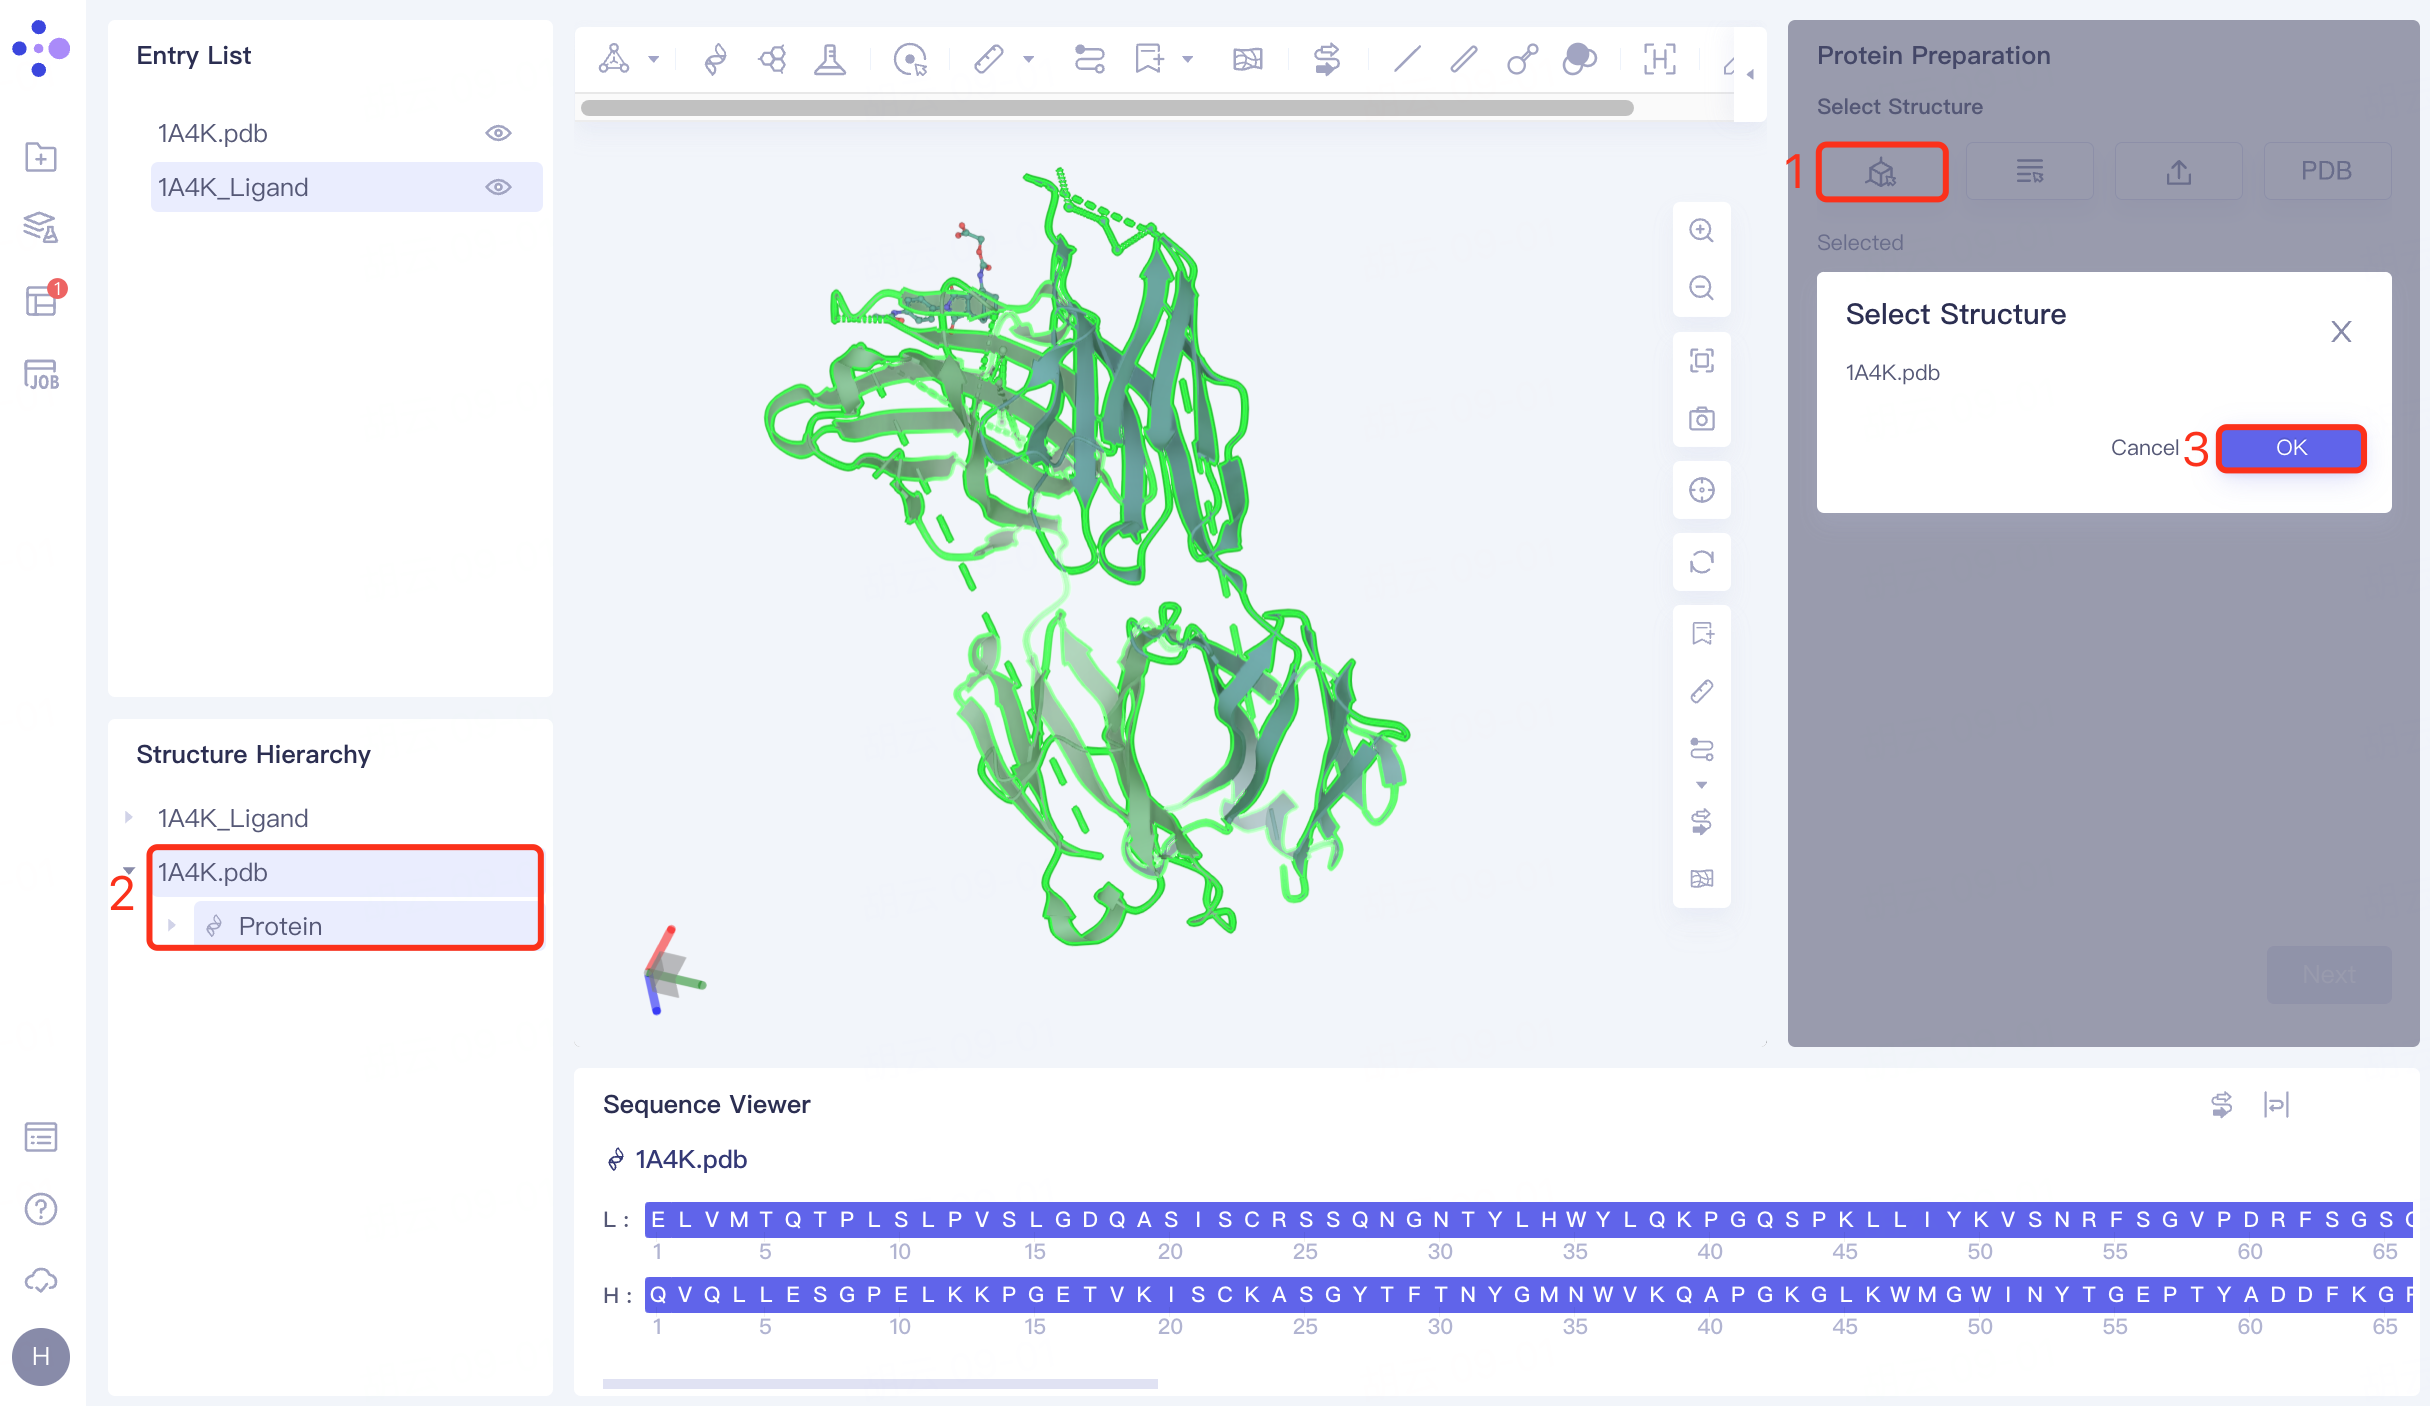This screenshot has height=1406, width=2430.
Task: Click OK in the Select Structure dialog
Action: pyautogui.click(x=2291, y=447)
